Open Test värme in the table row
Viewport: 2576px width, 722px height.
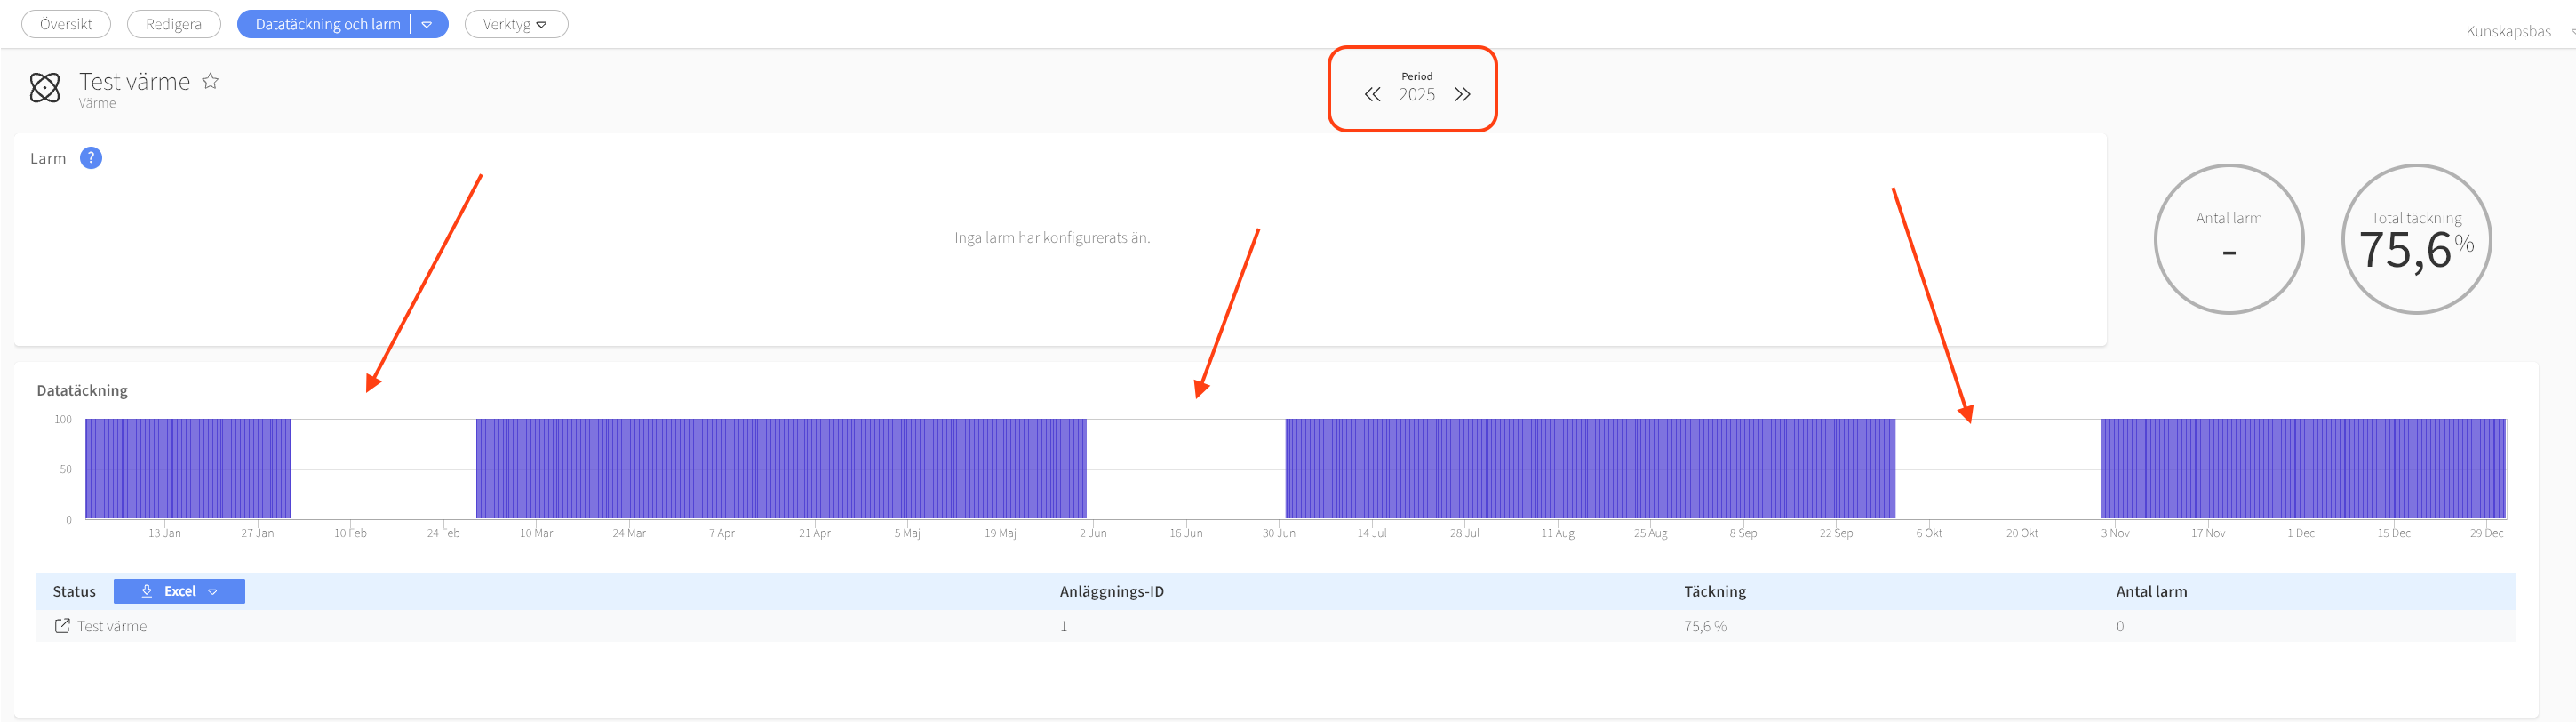(112, 626)
